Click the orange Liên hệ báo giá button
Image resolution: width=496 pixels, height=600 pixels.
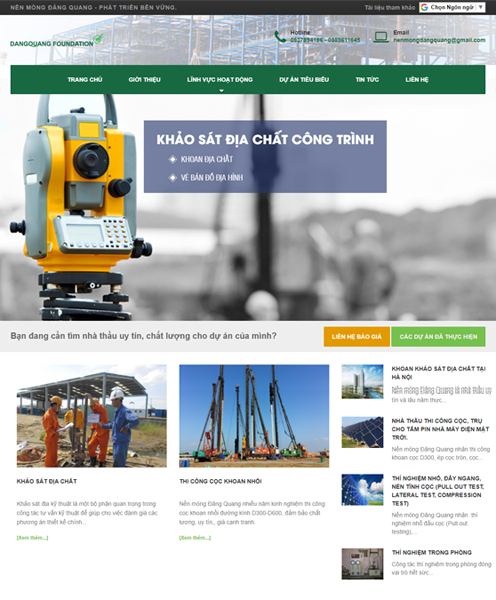click(357, 337)
